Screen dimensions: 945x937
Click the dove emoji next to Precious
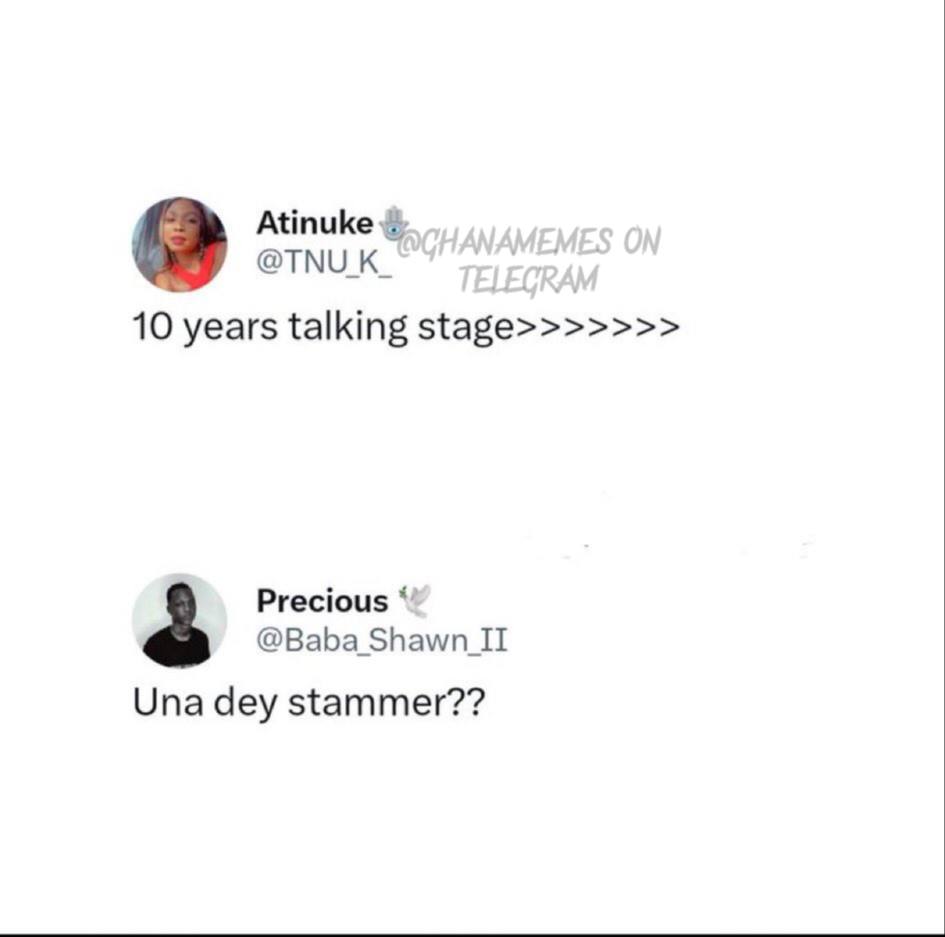point(414,600)
